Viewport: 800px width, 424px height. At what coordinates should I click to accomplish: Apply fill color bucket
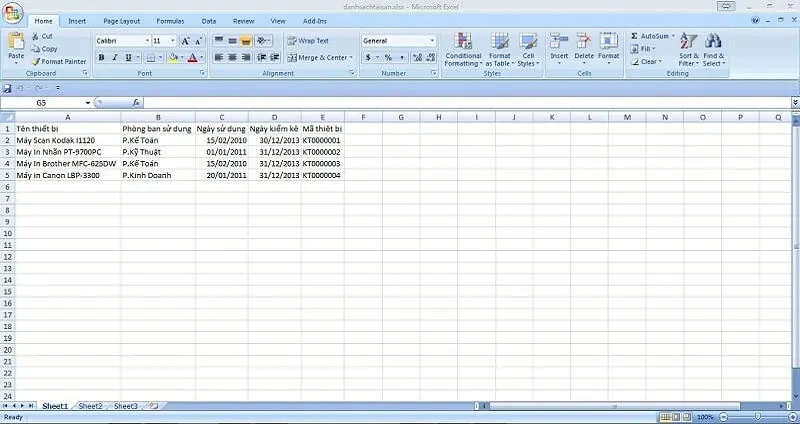point(173,58)
